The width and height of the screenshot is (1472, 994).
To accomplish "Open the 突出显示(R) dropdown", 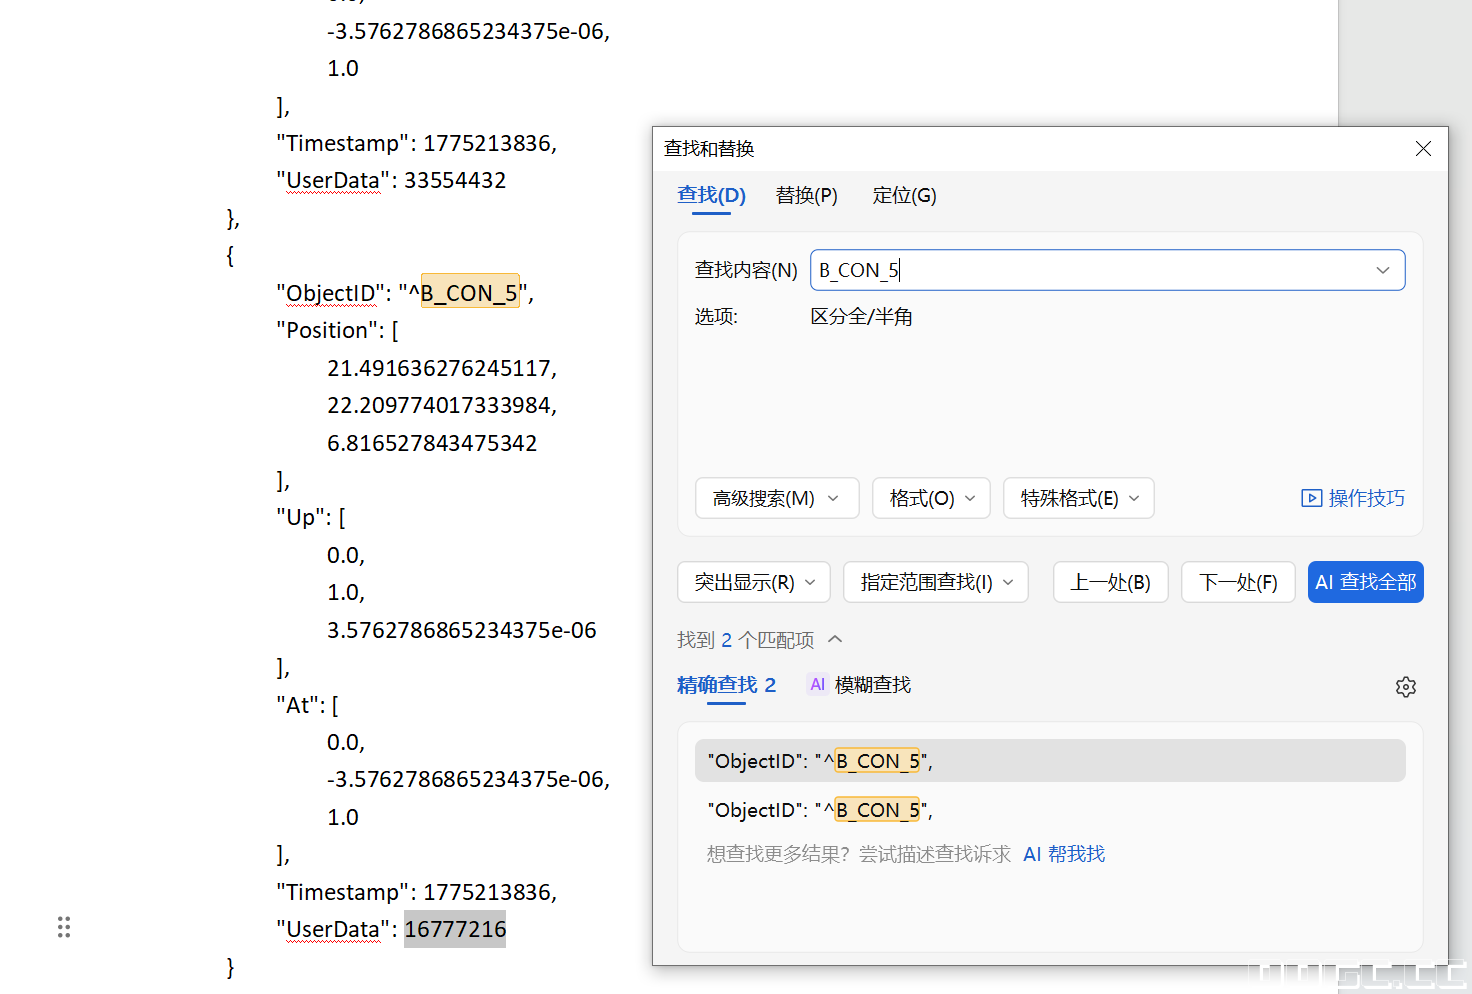I will click(754, 582).
